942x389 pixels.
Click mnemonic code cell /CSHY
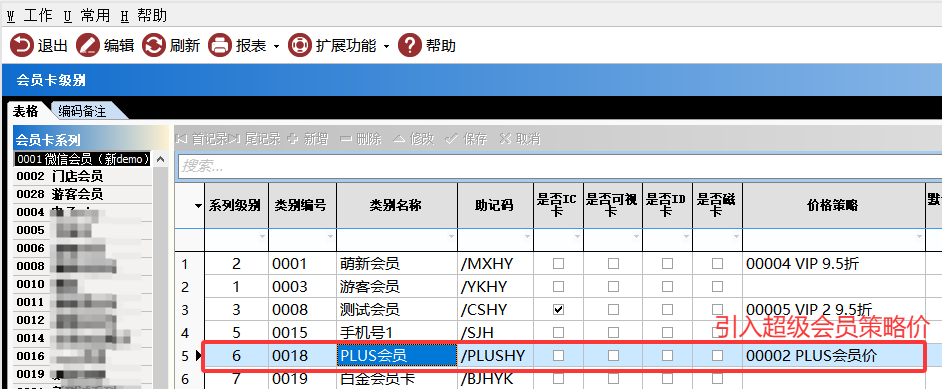495,309
